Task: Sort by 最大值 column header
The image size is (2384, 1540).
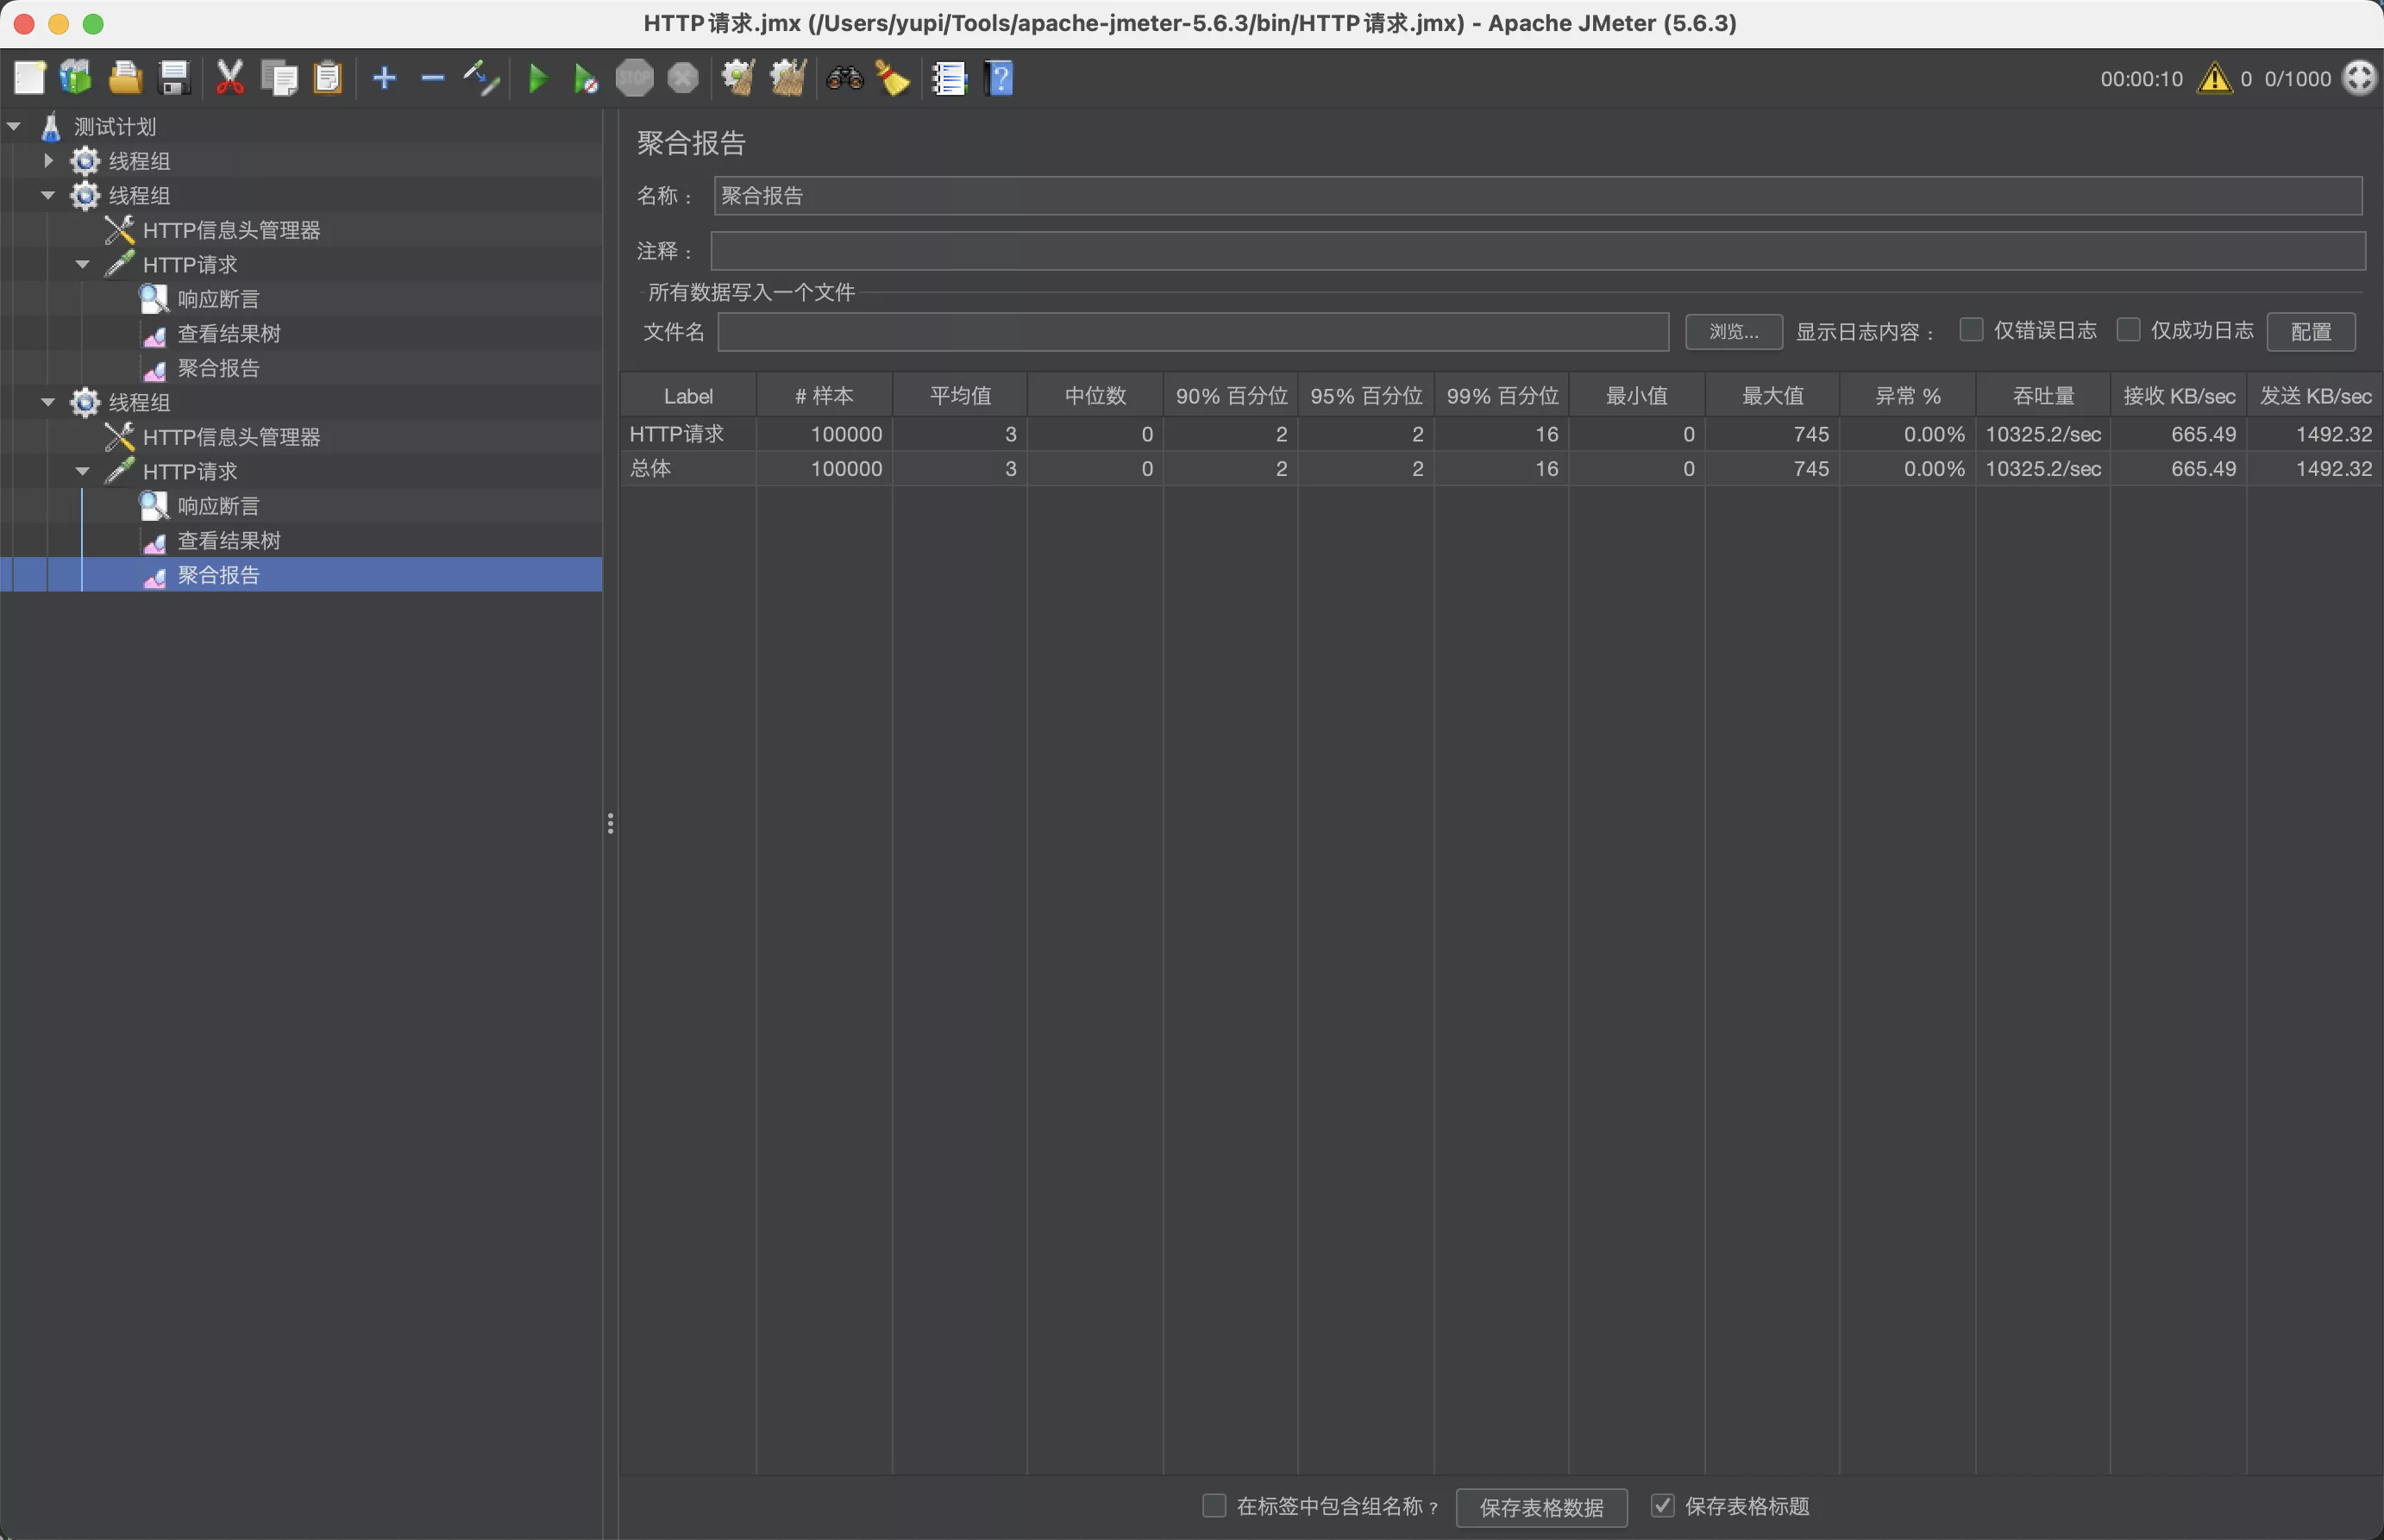Action: click(1773, 396)
